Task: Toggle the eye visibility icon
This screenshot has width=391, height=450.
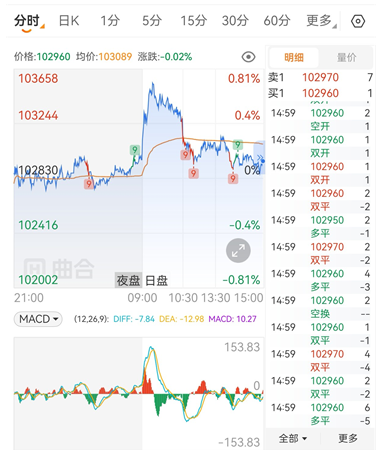Action: click(x=248, y=57)
